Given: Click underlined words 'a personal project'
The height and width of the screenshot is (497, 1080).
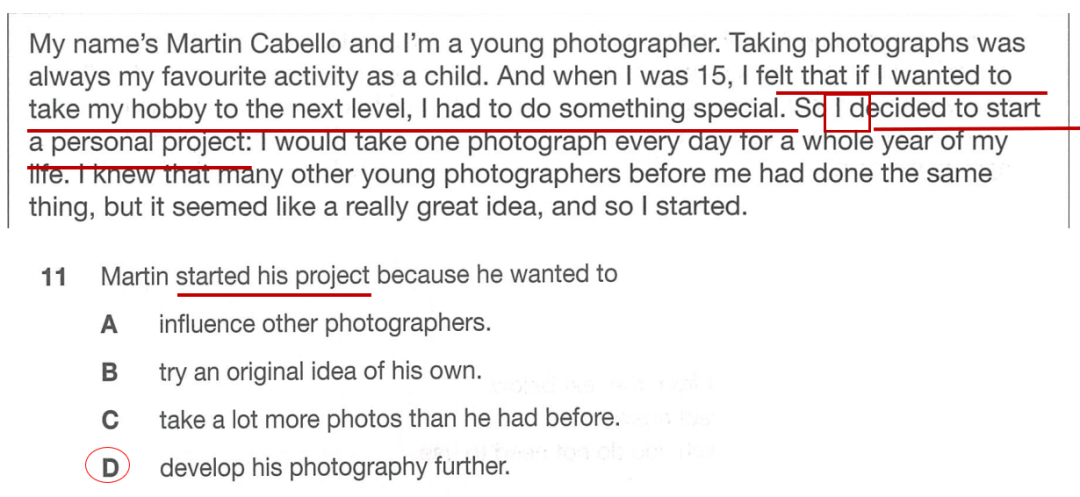Looking at the screenshot, I should [x=137, y=142].
